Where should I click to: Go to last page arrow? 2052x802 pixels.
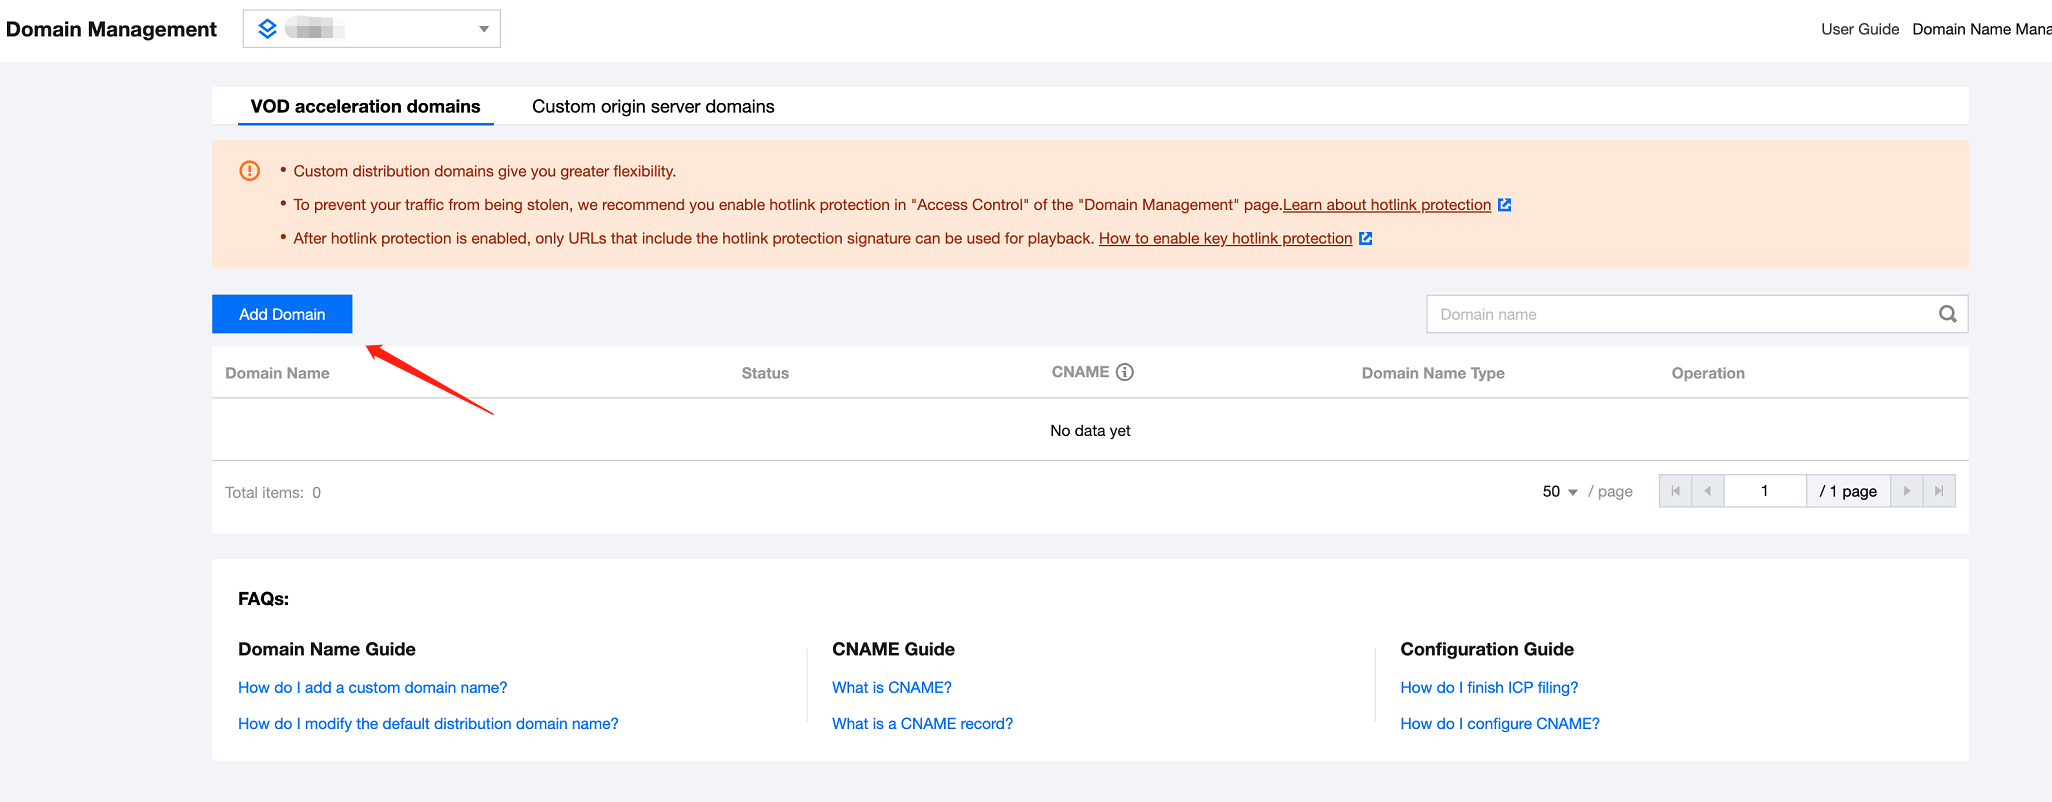tap(1939, 491)
